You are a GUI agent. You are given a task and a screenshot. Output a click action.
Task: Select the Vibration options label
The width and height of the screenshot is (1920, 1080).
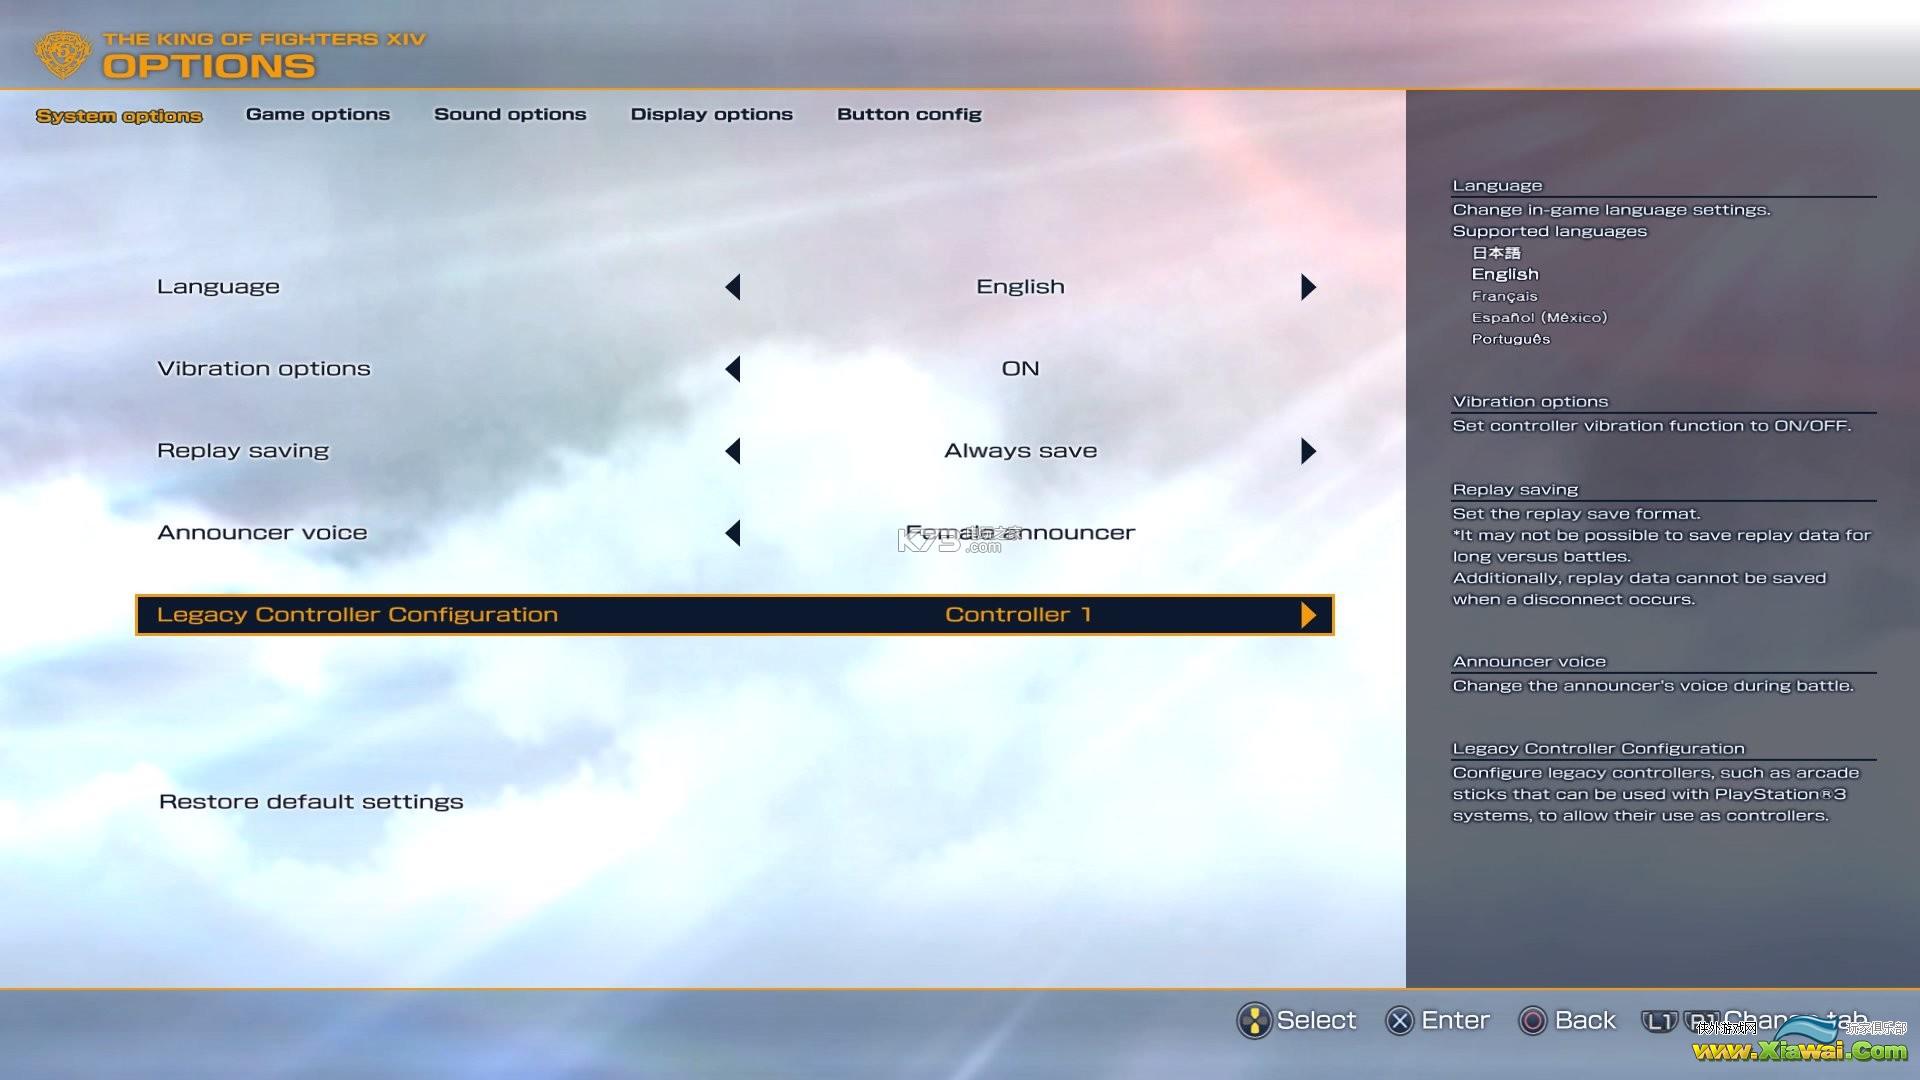[x=263, y=369]
